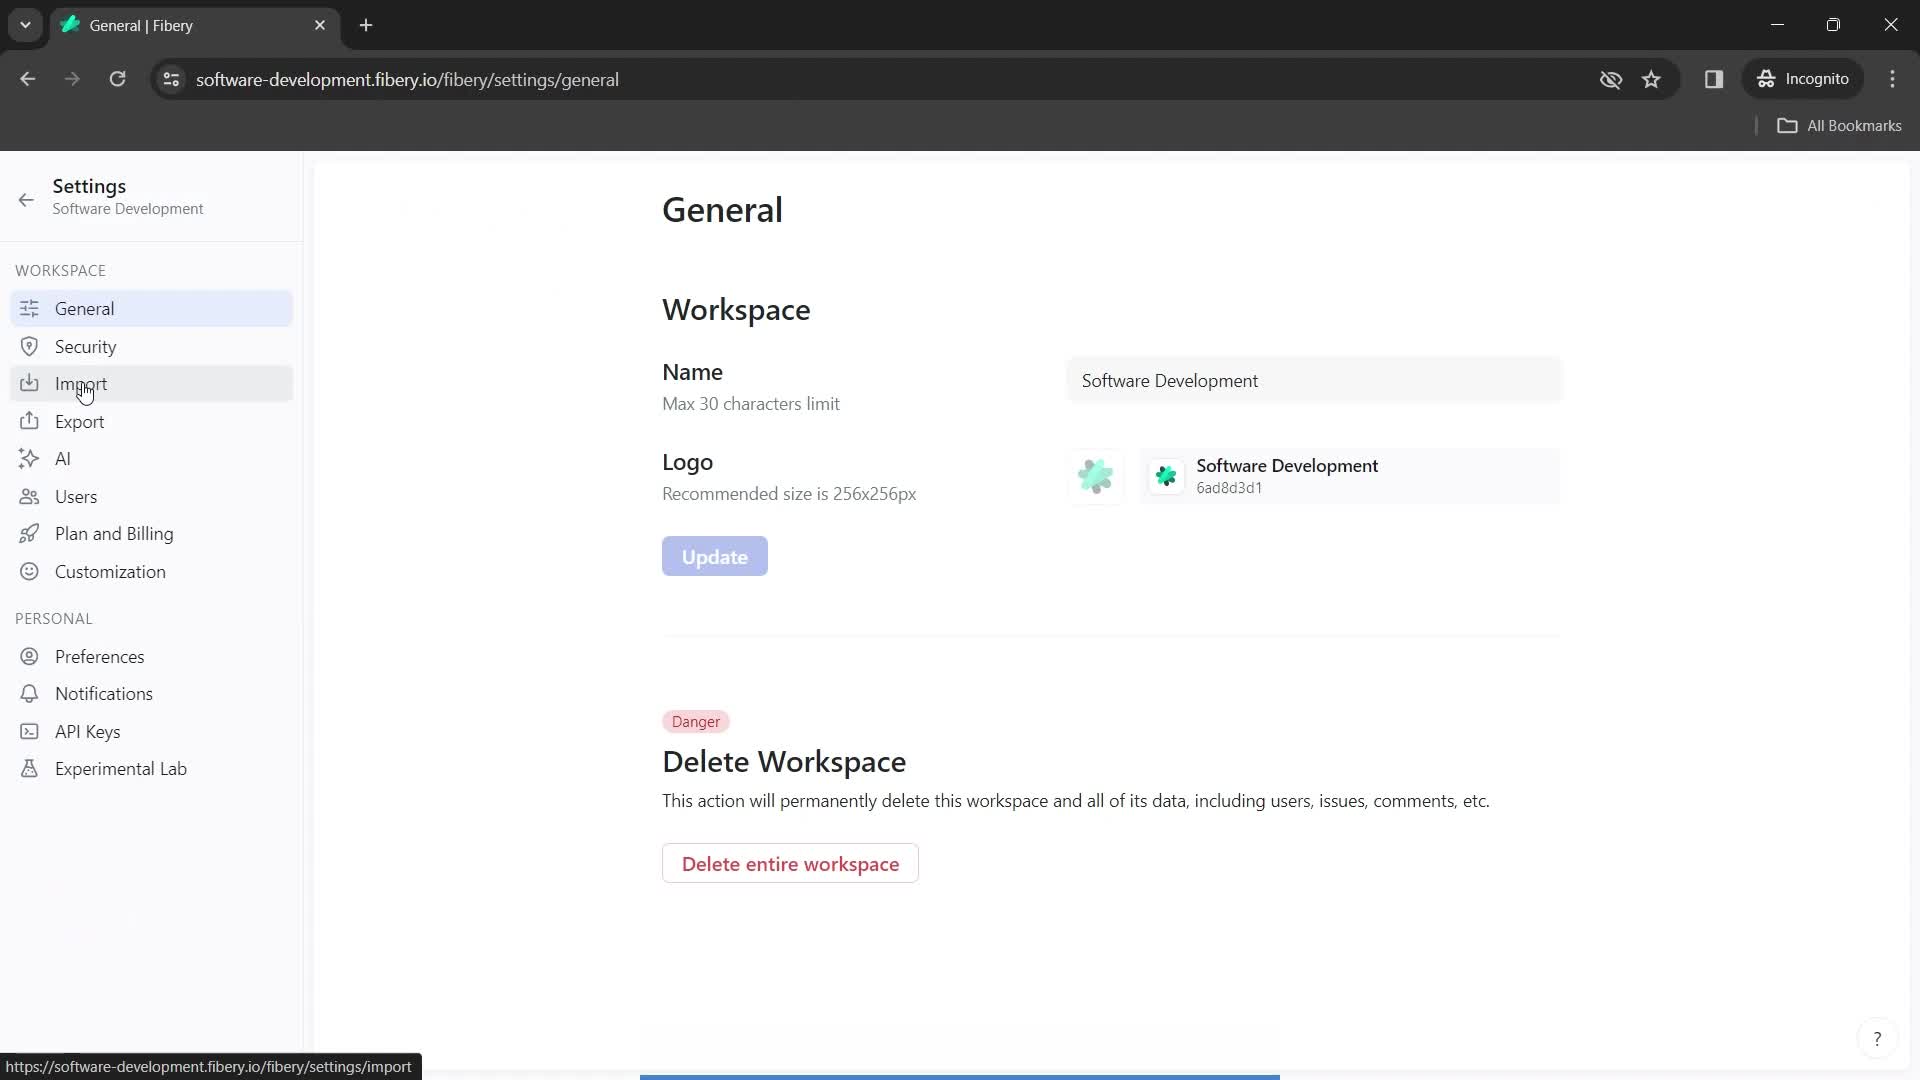Click the AI sparkle icon
Screen dimensions: 1920x1080
coord(29,458)
